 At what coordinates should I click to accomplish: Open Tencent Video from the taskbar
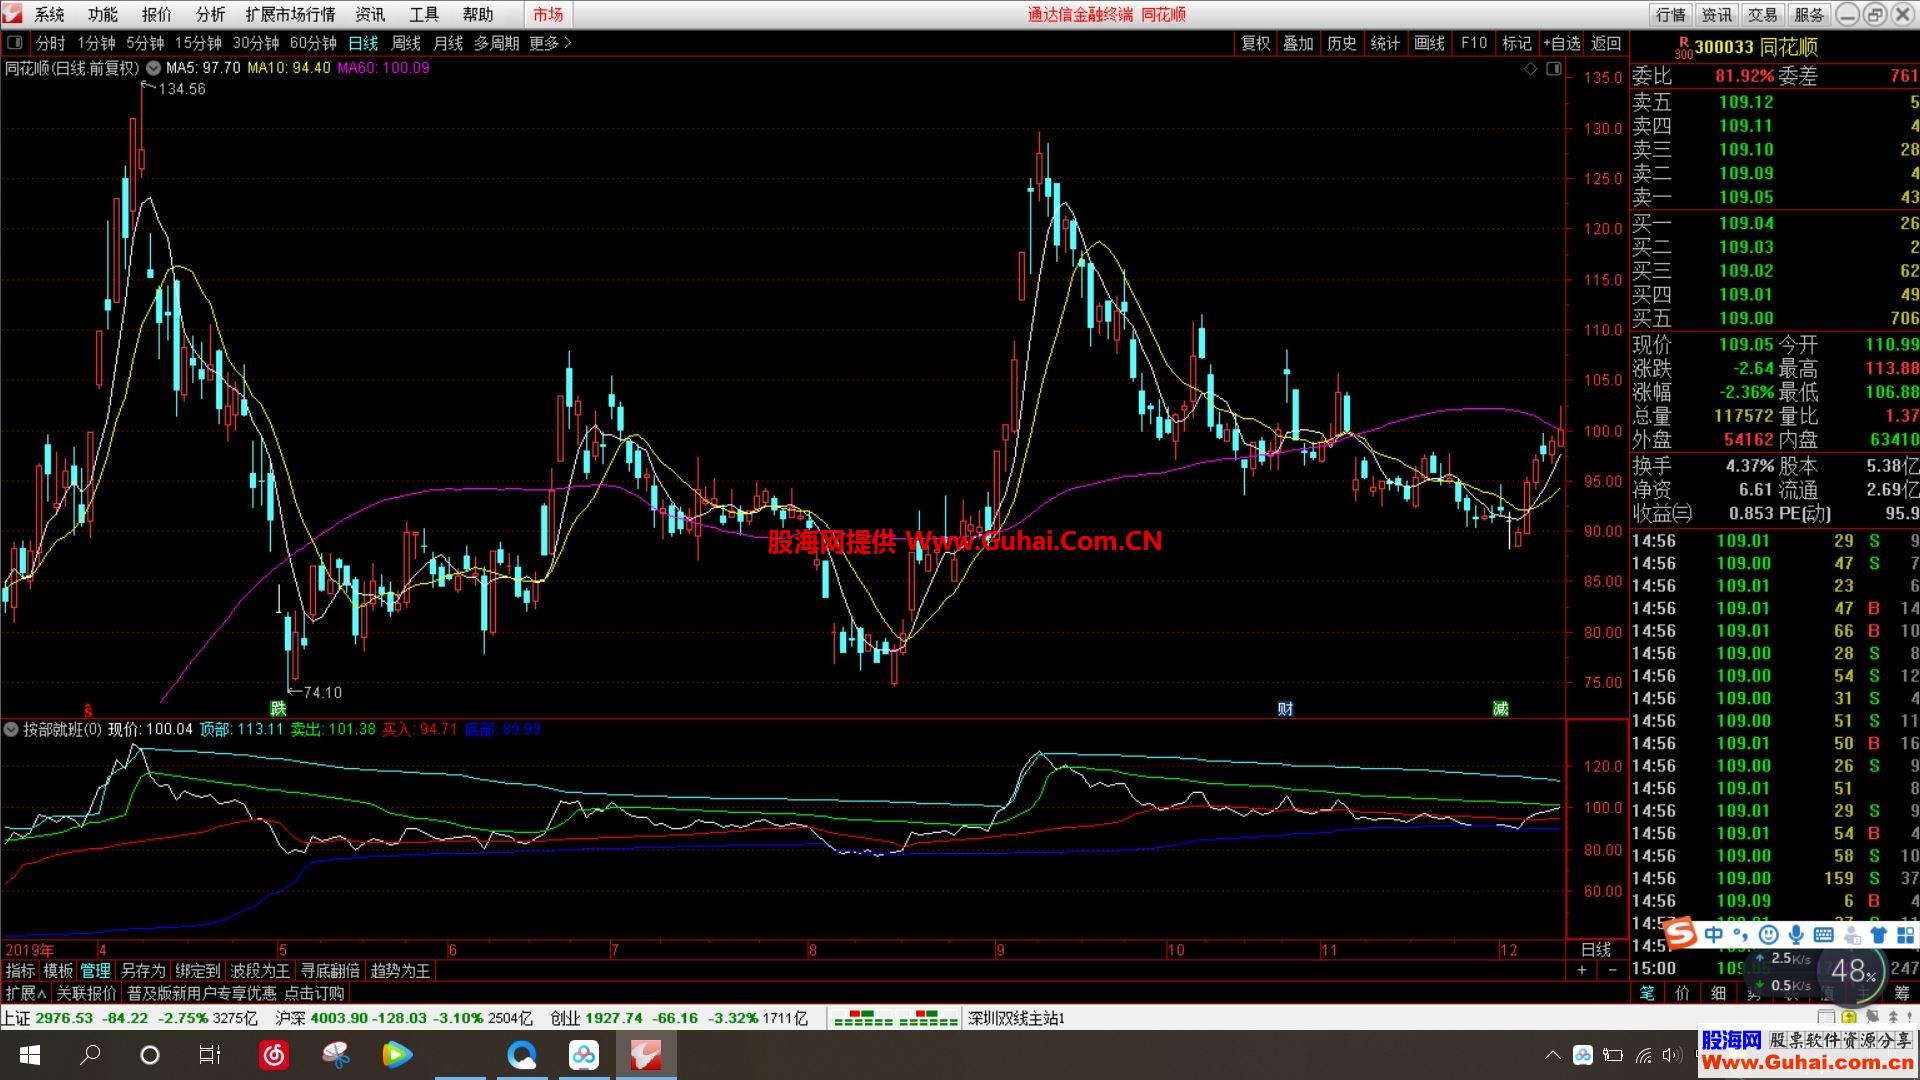pos(397,1055)
